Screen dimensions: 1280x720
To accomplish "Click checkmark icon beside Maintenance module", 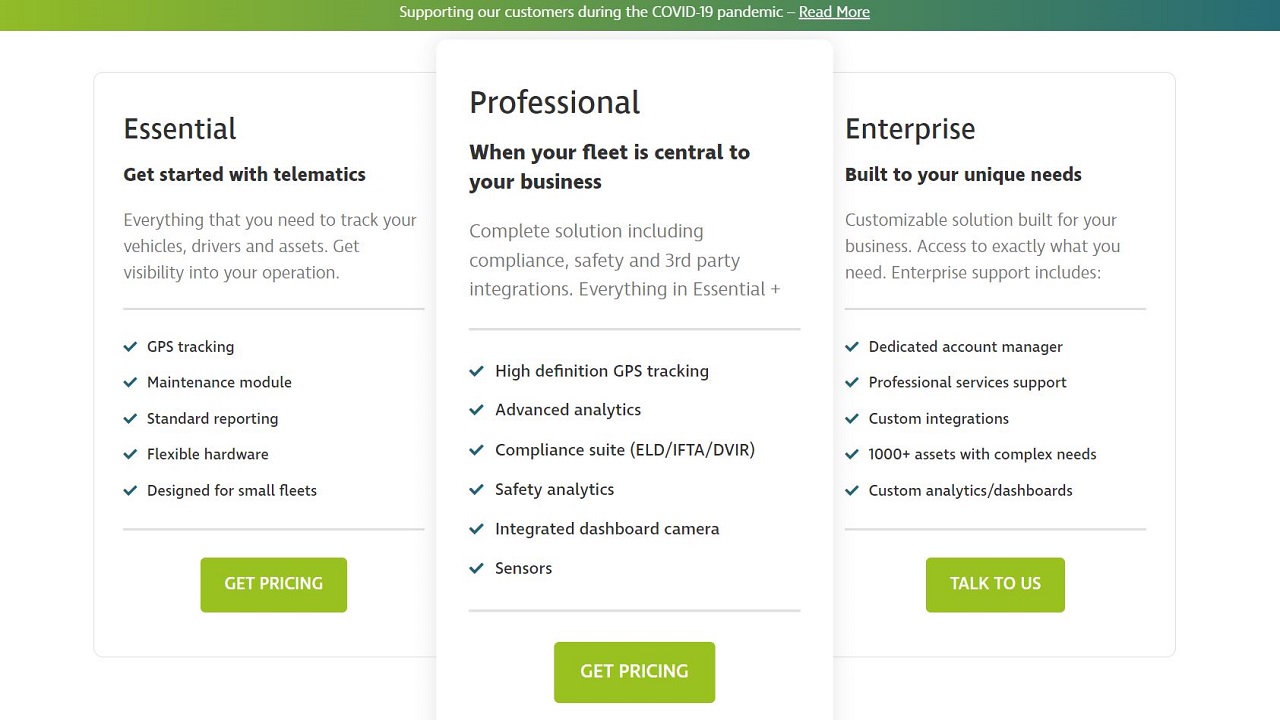I will coord(130,382).
